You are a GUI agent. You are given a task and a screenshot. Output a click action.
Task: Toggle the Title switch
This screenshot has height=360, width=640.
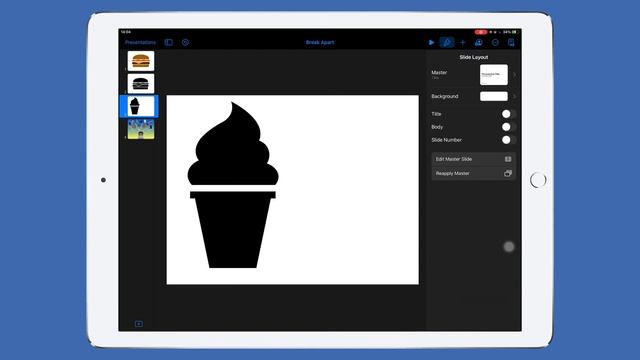pos(509,114)
